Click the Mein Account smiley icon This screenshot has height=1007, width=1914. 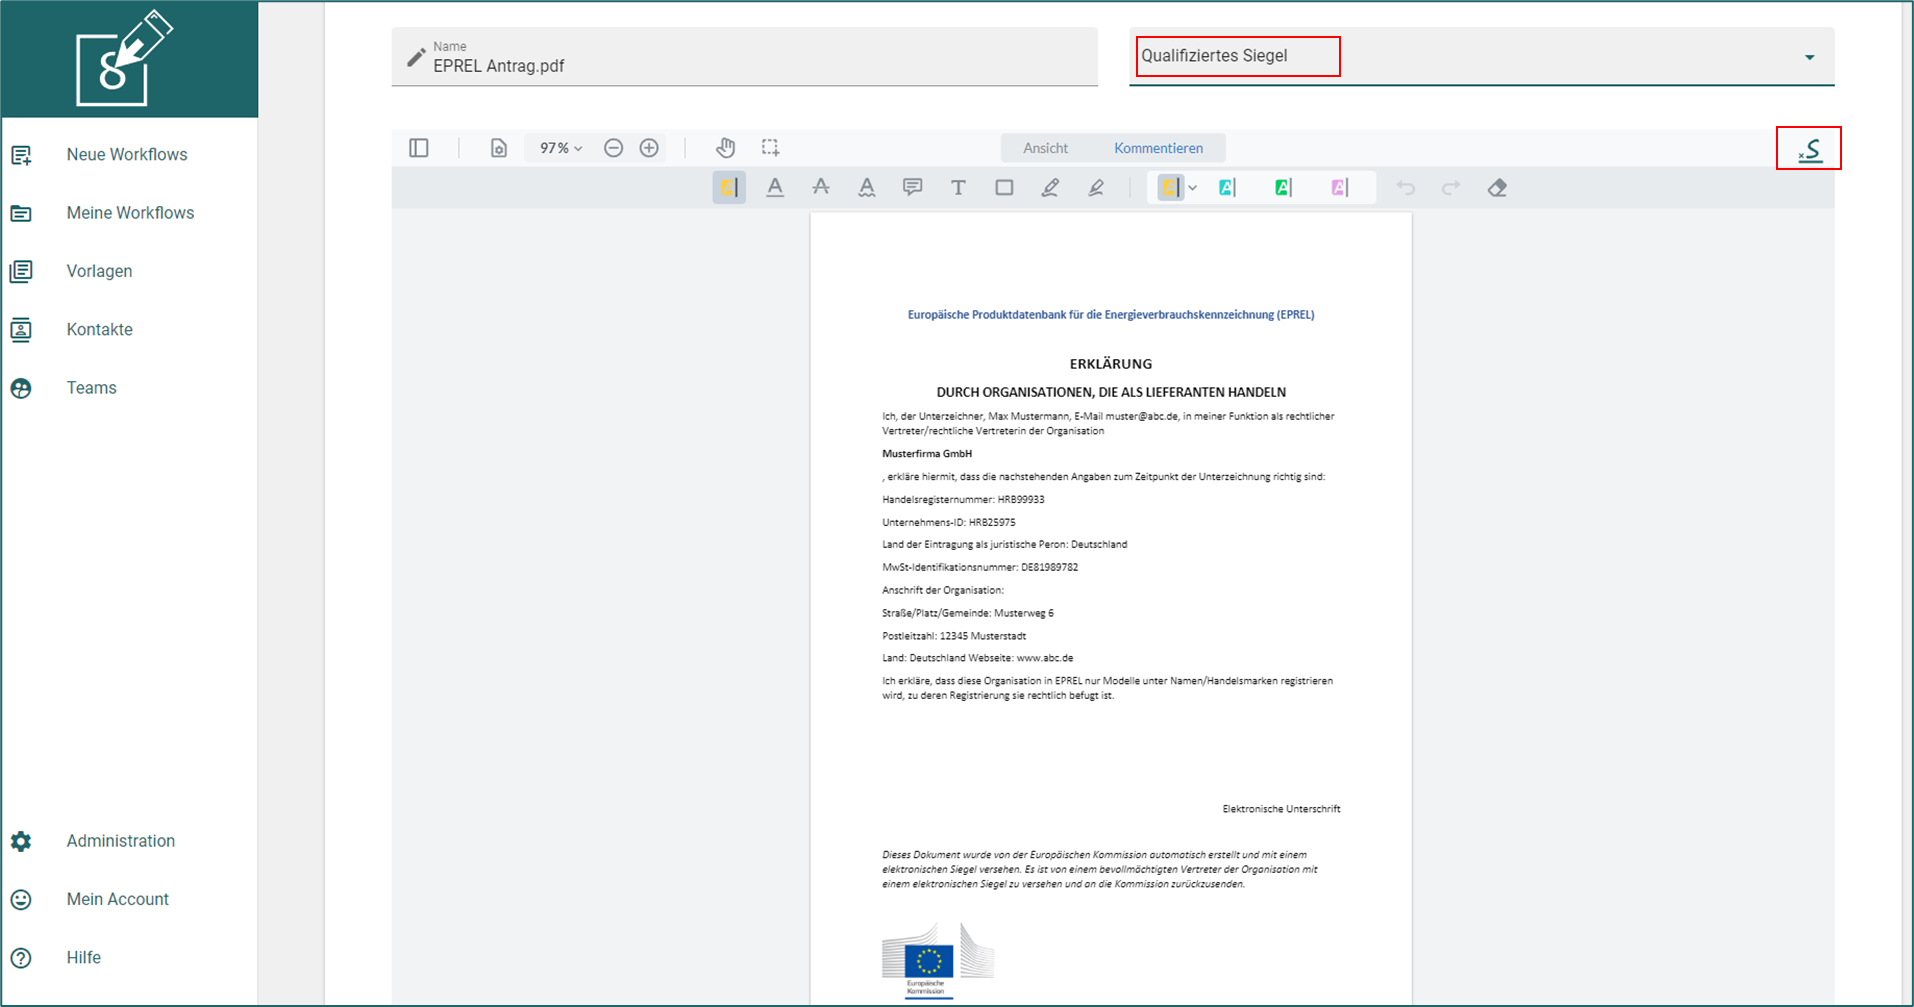pos(21,899)
